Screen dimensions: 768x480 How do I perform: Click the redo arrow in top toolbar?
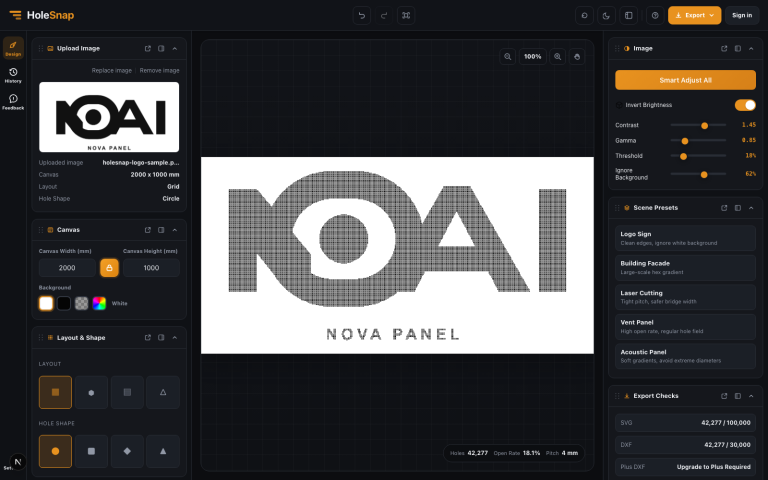click(384, 15)
